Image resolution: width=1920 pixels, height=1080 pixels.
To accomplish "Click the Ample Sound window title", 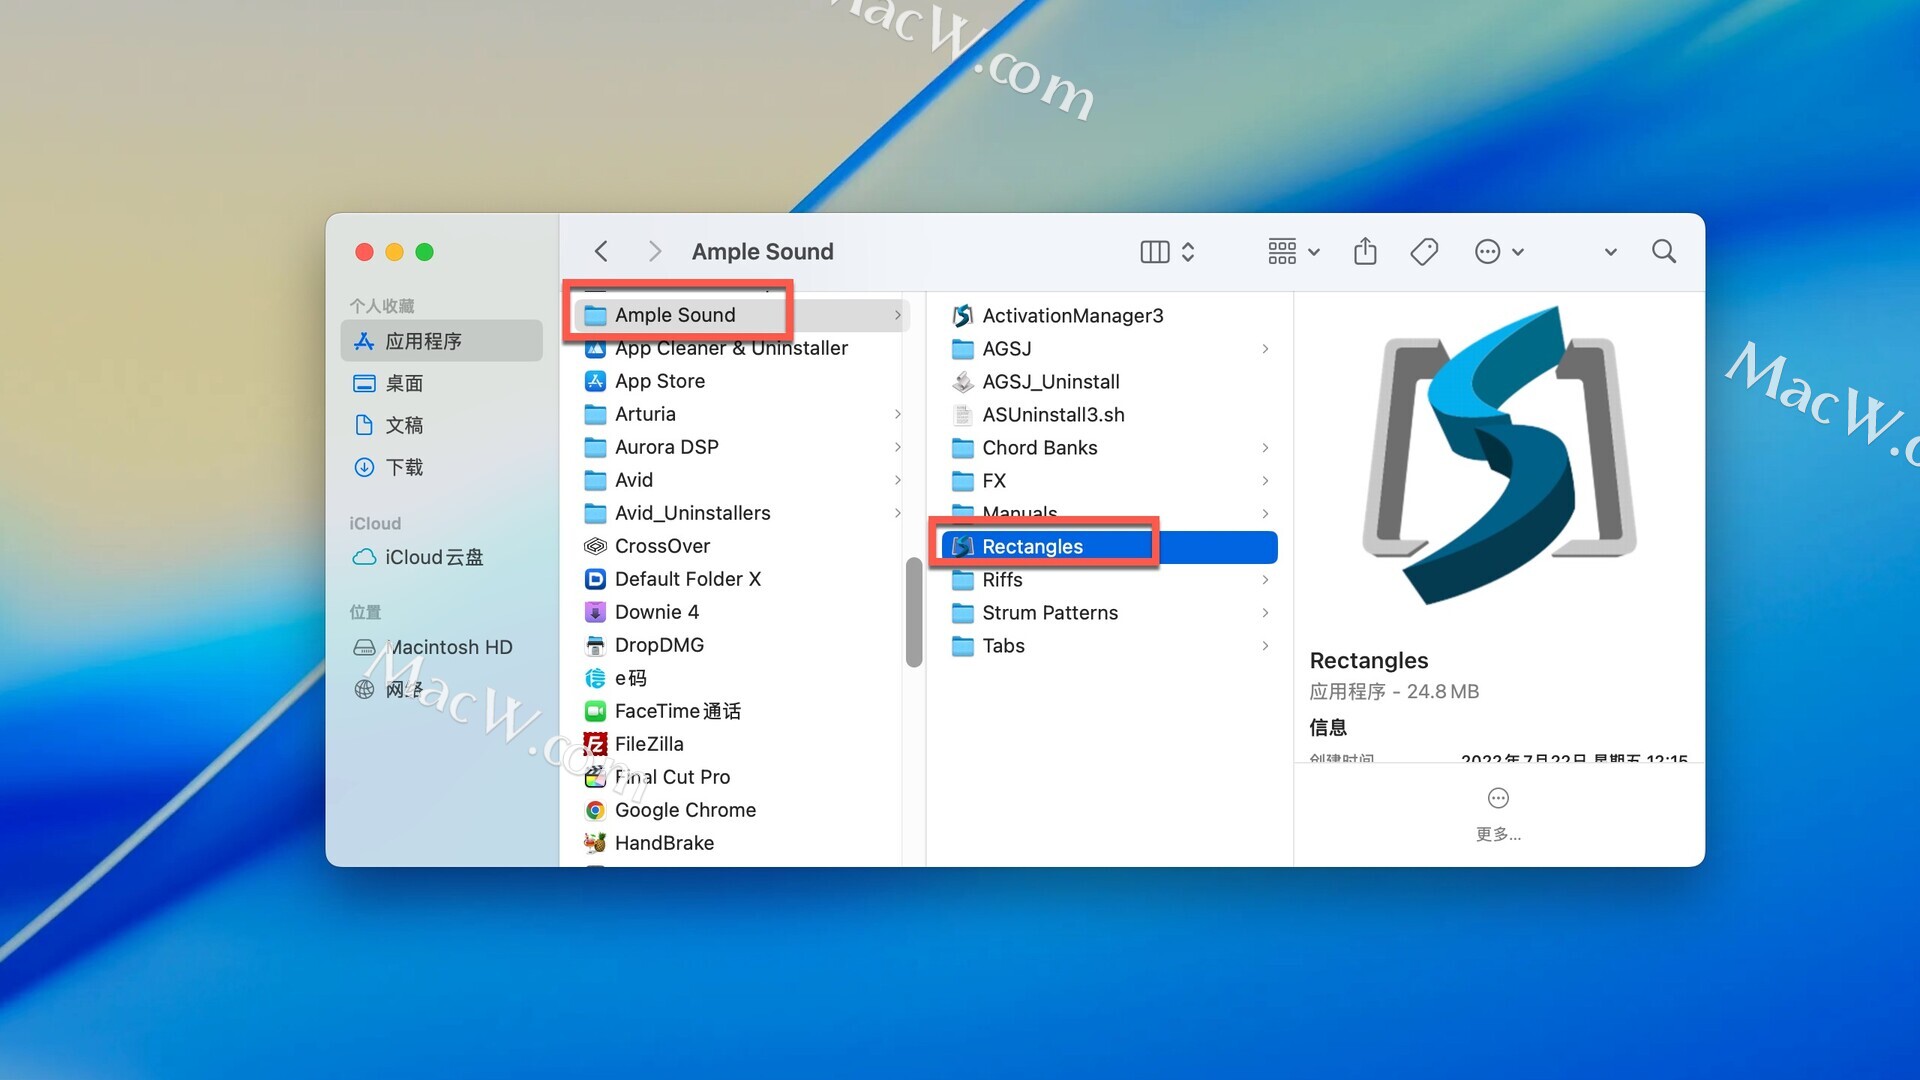I will pos(763,252).
